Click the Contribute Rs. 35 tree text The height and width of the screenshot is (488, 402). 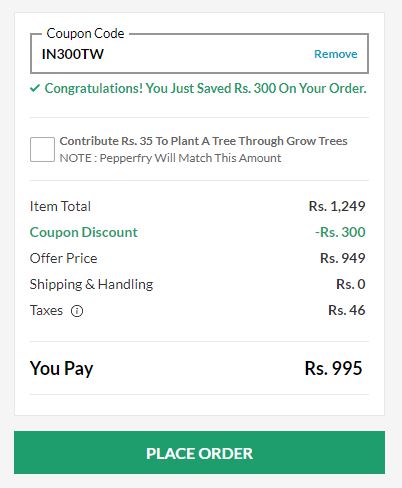(x=203, y=141)
